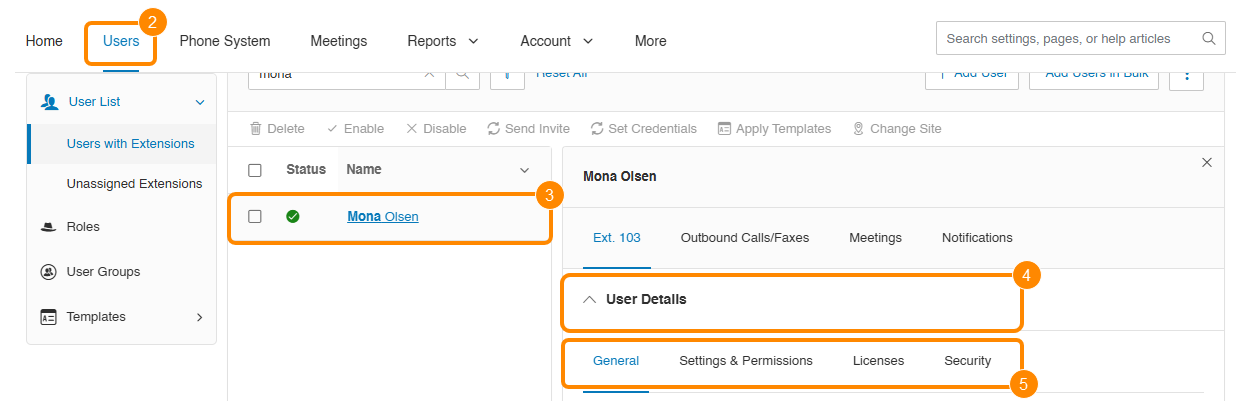Toggle the select-all checkbox in table header
The height and width of the screenshot is (416, 1252).
255,170
